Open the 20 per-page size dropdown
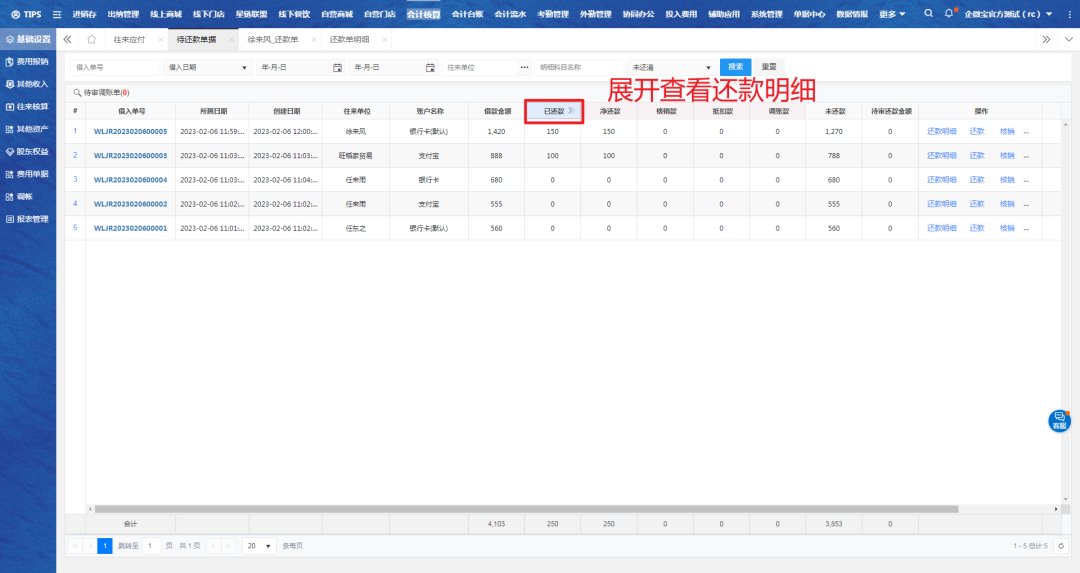 pyautogui.click(x=259, y=546)
